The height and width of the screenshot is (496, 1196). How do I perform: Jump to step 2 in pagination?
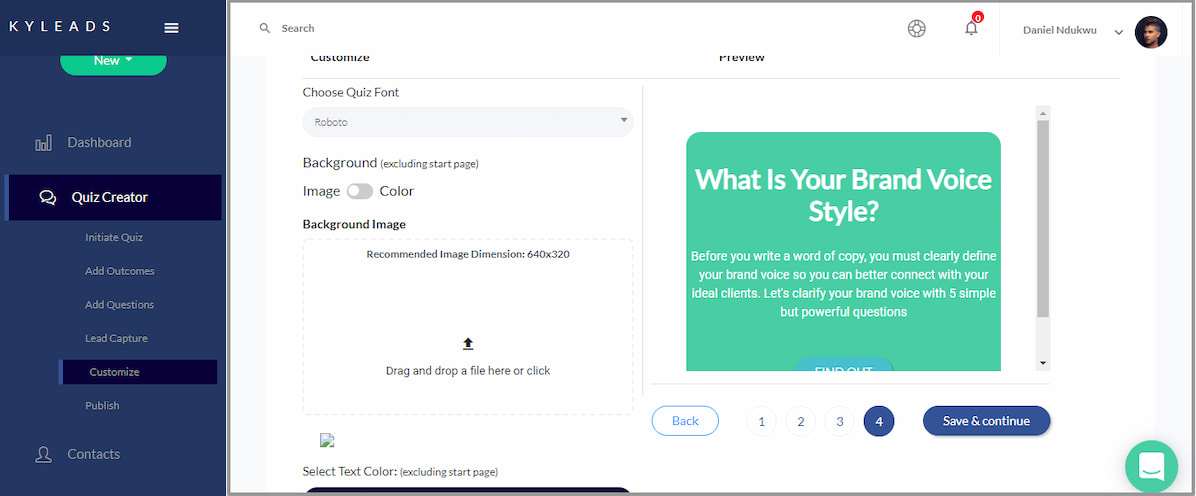(x=800, y=422)
